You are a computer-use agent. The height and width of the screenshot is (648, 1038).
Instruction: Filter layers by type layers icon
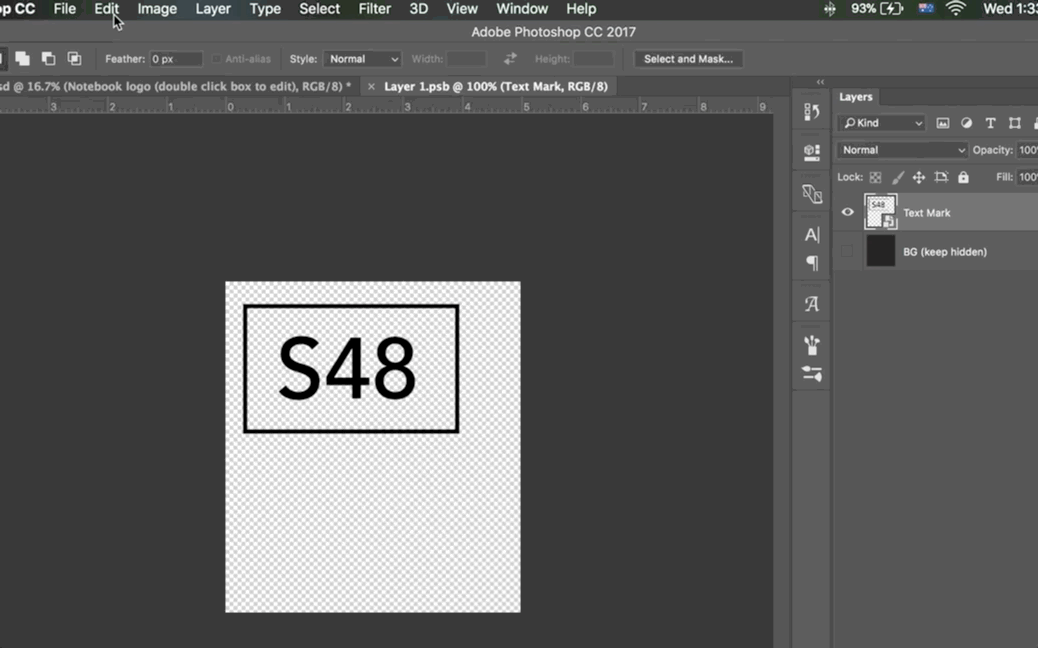pyautogui.click(x=990, y=123)
